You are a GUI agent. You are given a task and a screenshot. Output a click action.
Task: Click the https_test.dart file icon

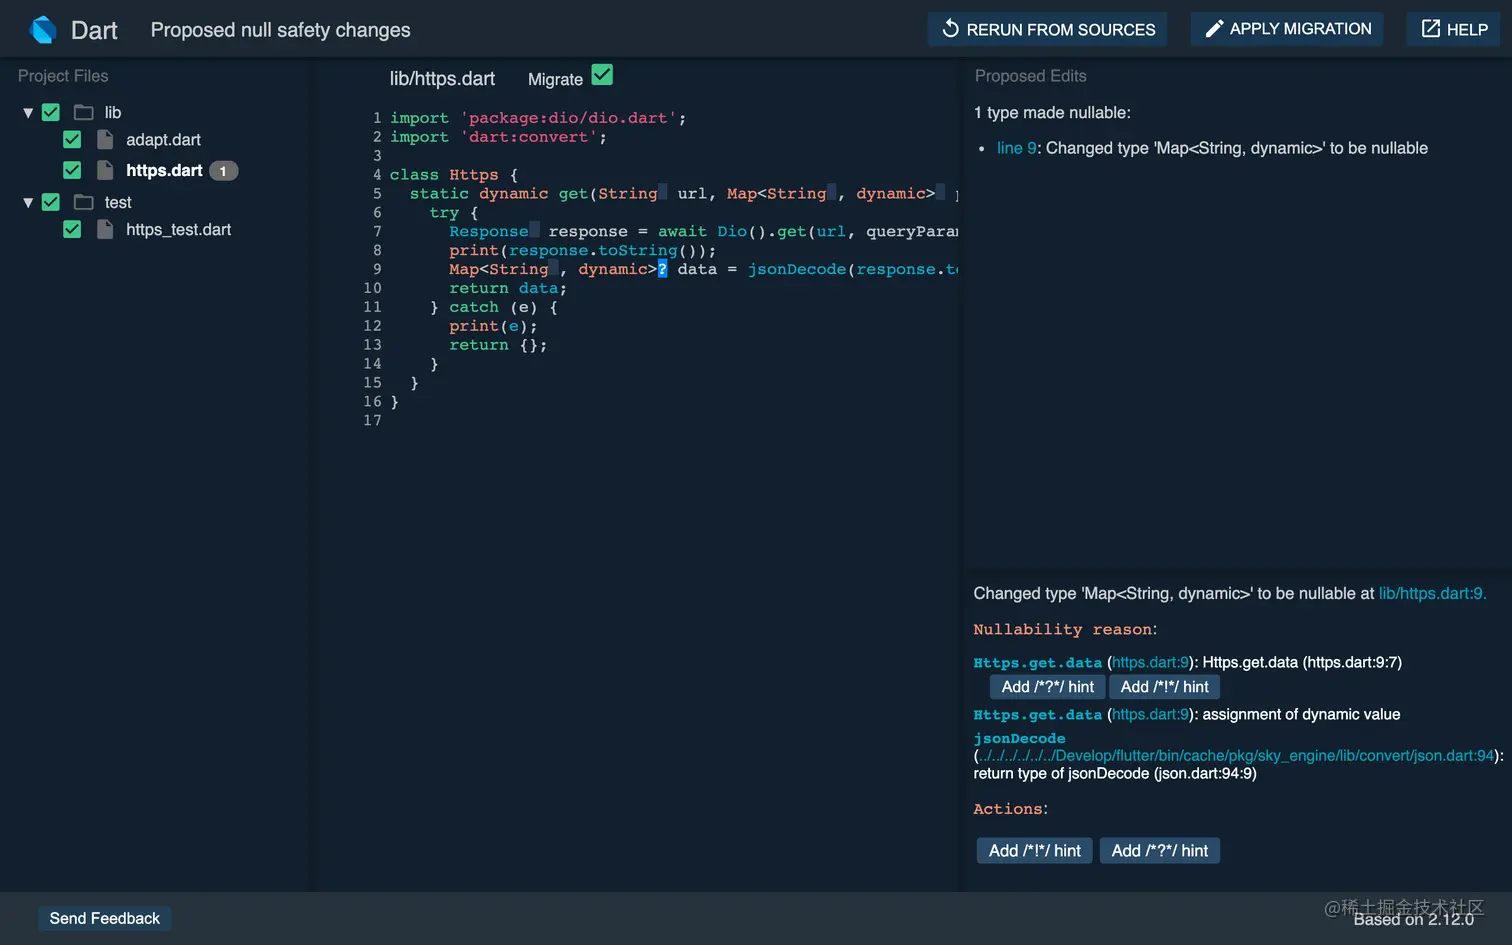point(105,229)
